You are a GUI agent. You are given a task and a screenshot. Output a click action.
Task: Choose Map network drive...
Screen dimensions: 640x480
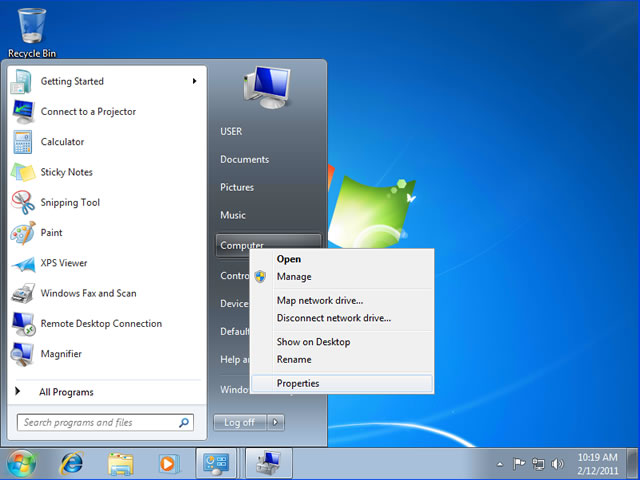pos(342,300)
